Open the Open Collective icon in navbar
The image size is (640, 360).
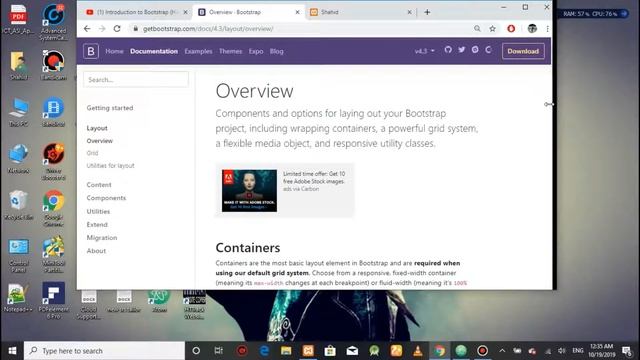tap(489, 50)
